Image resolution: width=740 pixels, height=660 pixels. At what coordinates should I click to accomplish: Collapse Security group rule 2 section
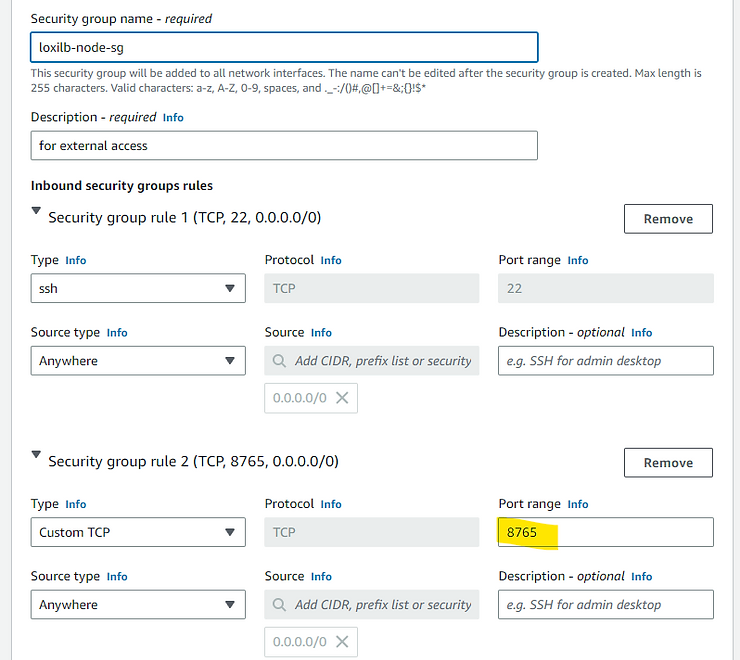(36, 455)
